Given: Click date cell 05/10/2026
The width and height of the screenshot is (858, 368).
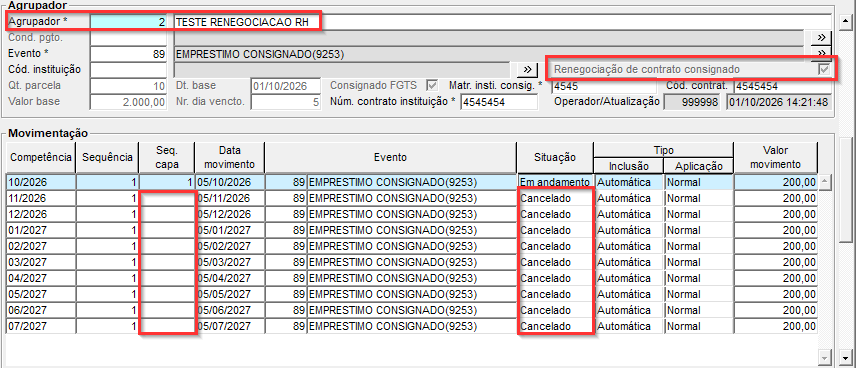Looking at the screenshot, I should click(x=230, y=182).
